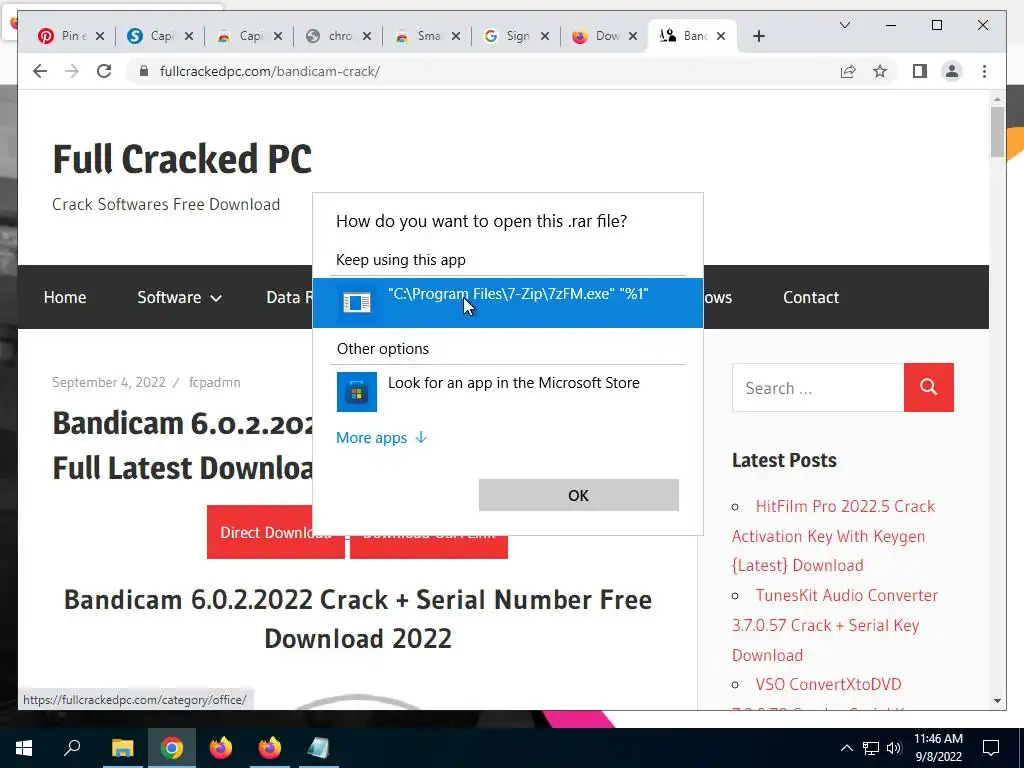Screen dimensions: 1024x768
Task: Open the Full Cracked PC site title
Action: pos(182,159)
